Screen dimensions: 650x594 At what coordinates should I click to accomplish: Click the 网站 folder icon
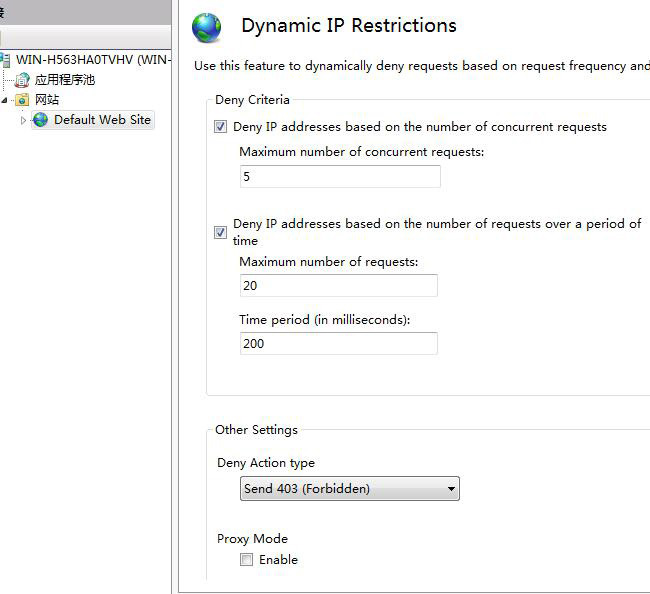point(23,100)
